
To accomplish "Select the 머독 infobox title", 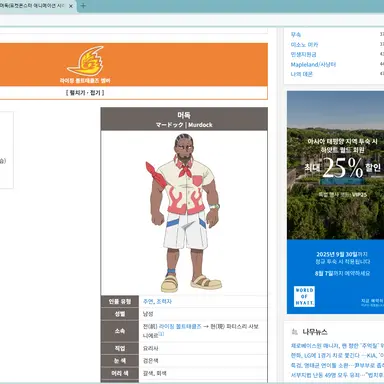I will click(x=184, y=115).
